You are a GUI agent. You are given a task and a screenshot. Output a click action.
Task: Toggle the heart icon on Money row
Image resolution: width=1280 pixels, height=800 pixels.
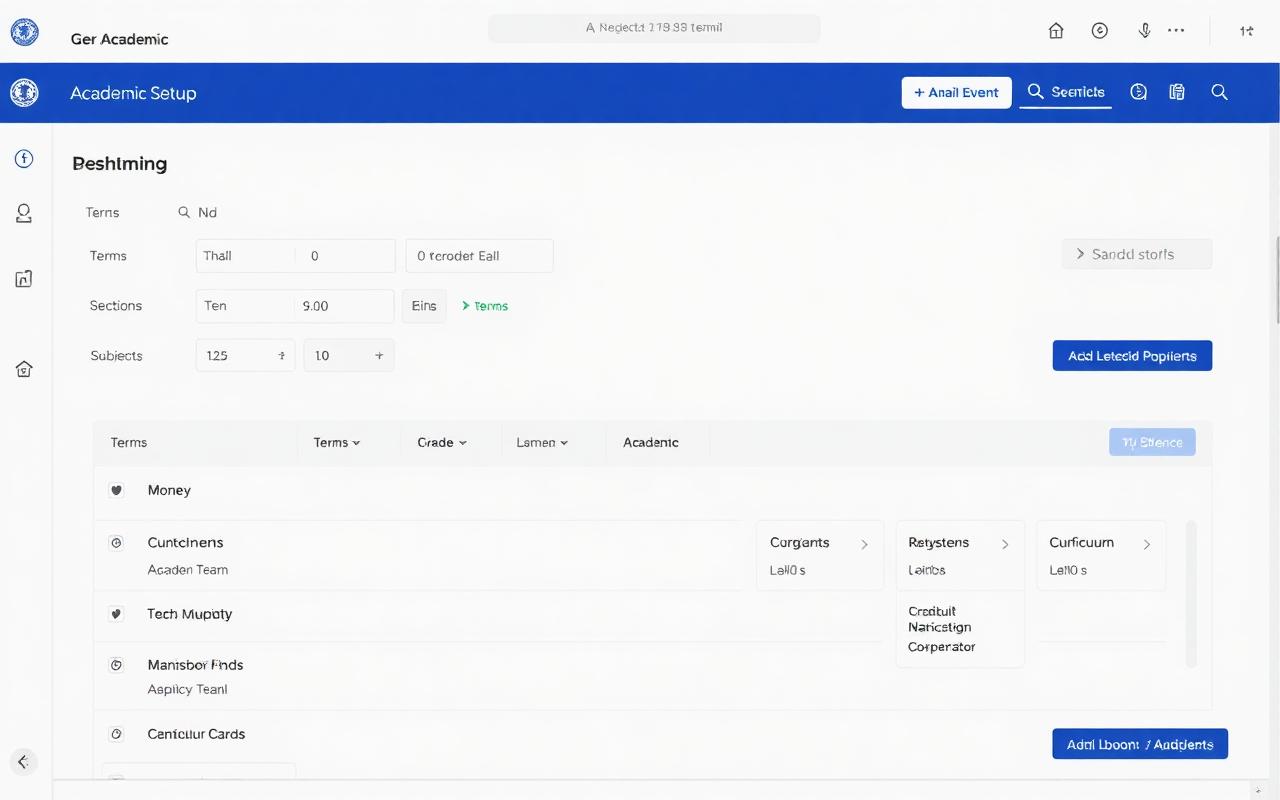(116, 491)
